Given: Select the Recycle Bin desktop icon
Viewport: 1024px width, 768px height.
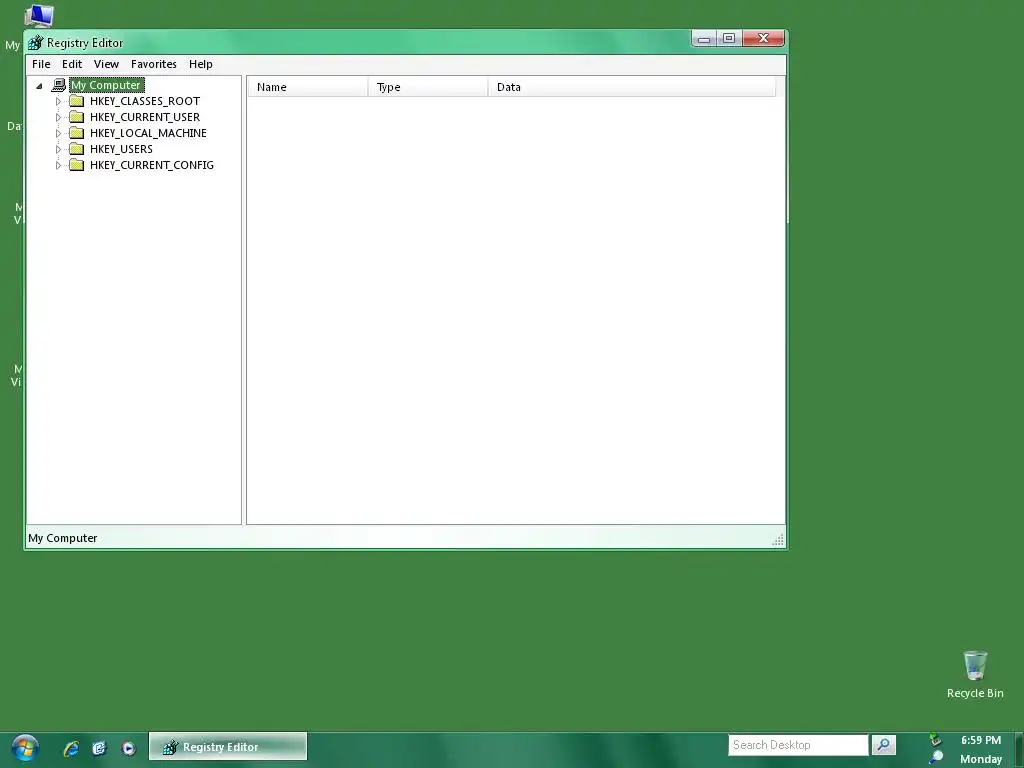Looking at the screenshot, I should pyautogui.click(x=975, y=675).
